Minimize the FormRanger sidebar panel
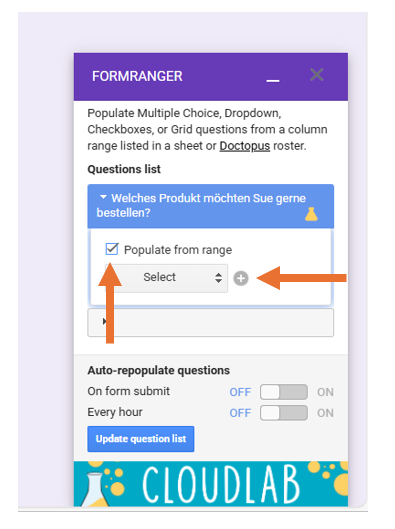 [x=273, y=80]
